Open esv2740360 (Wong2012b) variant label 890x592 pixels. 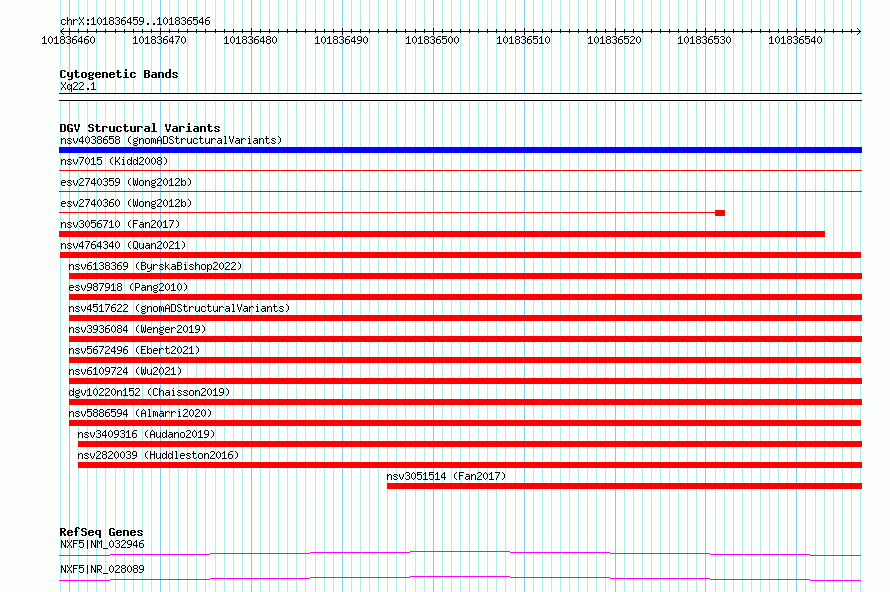126,203
